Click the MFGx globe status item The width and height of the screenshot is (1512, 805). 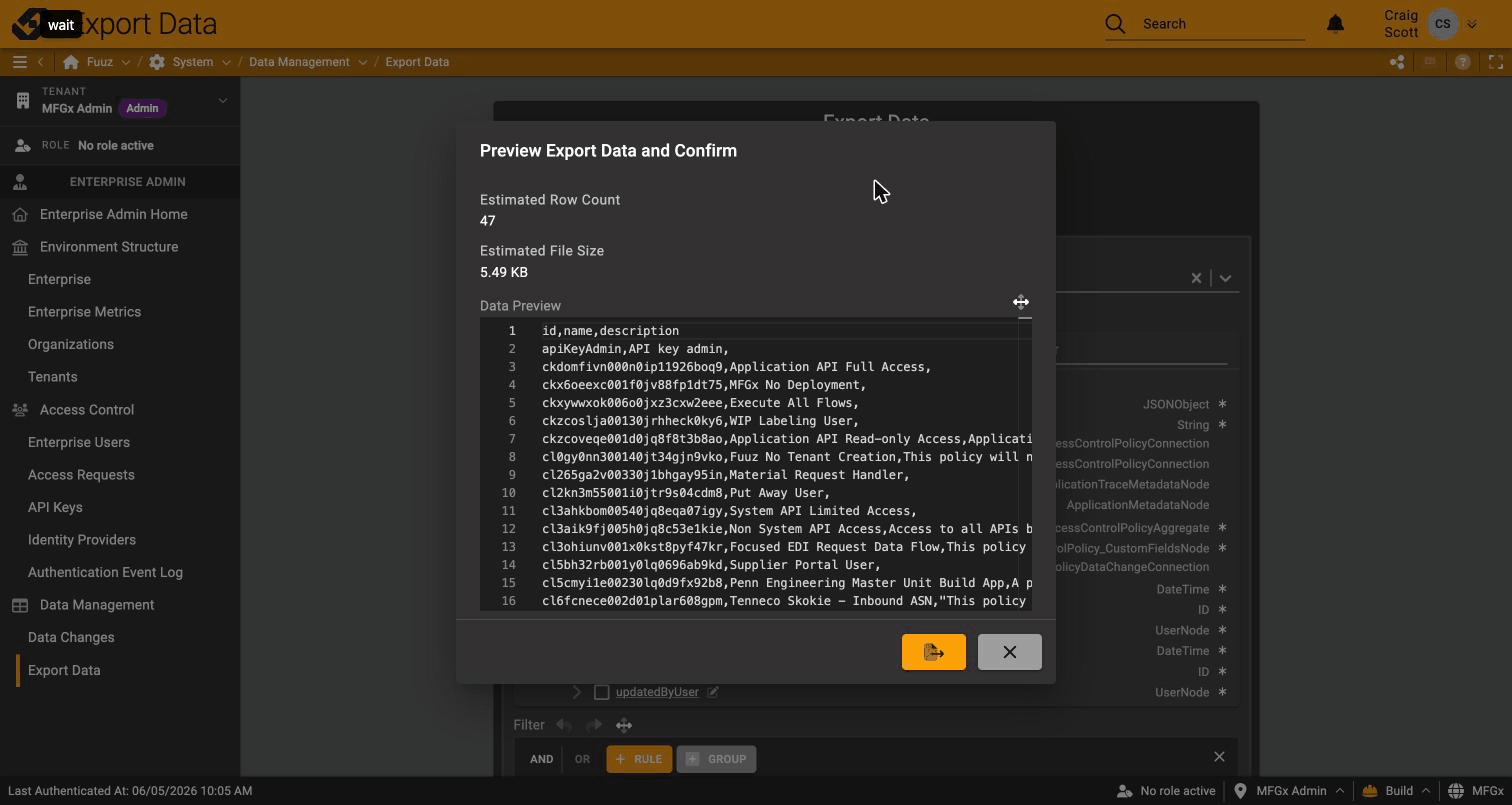pyautogui.click(x=1475, y=791)
